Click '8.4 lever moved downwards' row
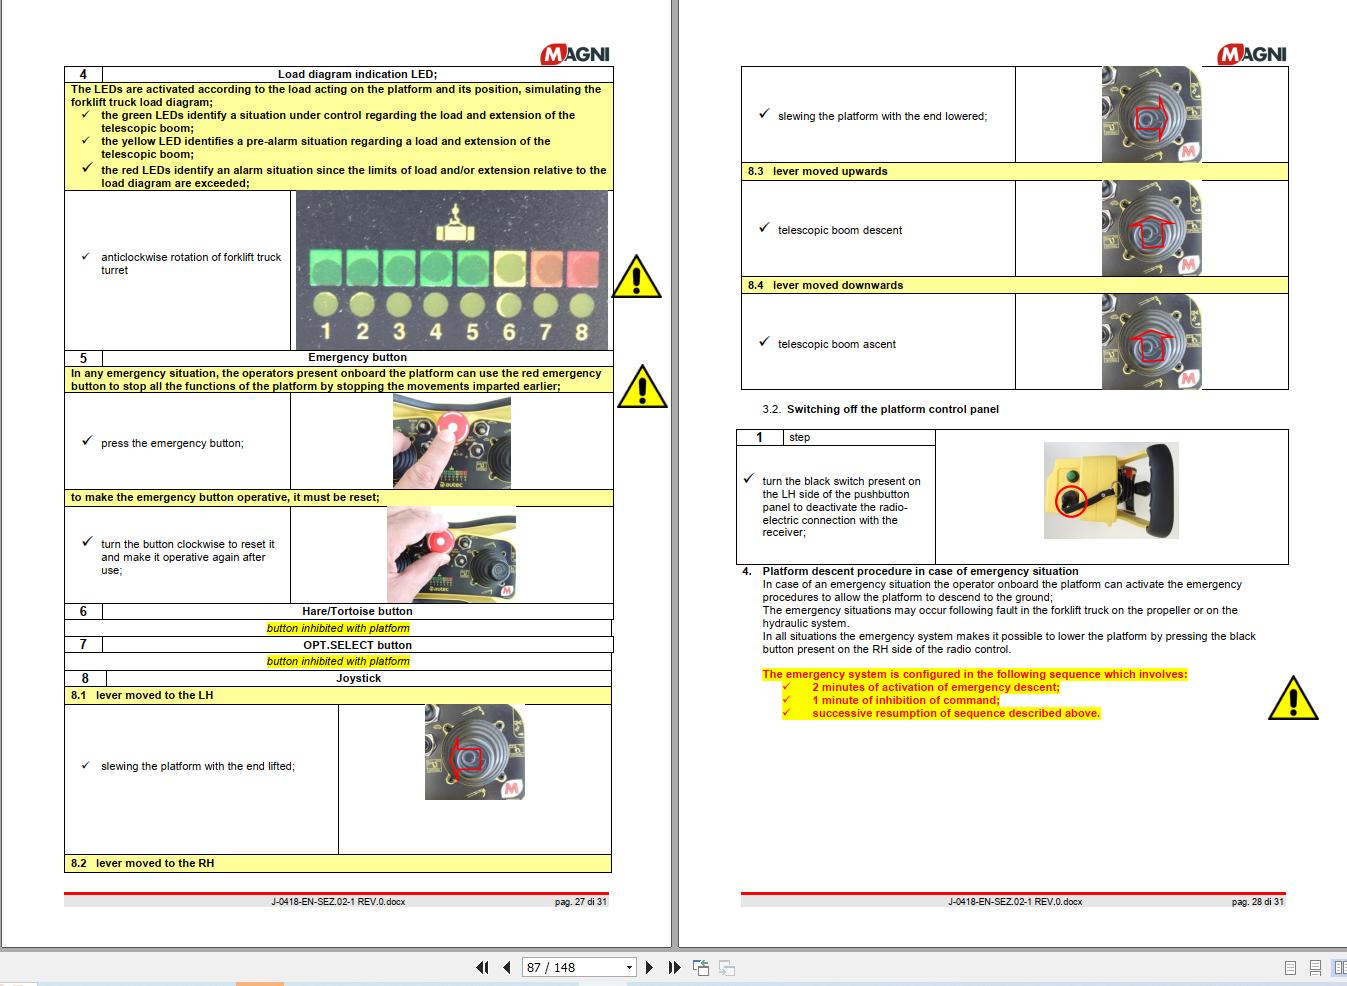Image resolution: width=1347 pixels, height=986 pixels. 1014,285
